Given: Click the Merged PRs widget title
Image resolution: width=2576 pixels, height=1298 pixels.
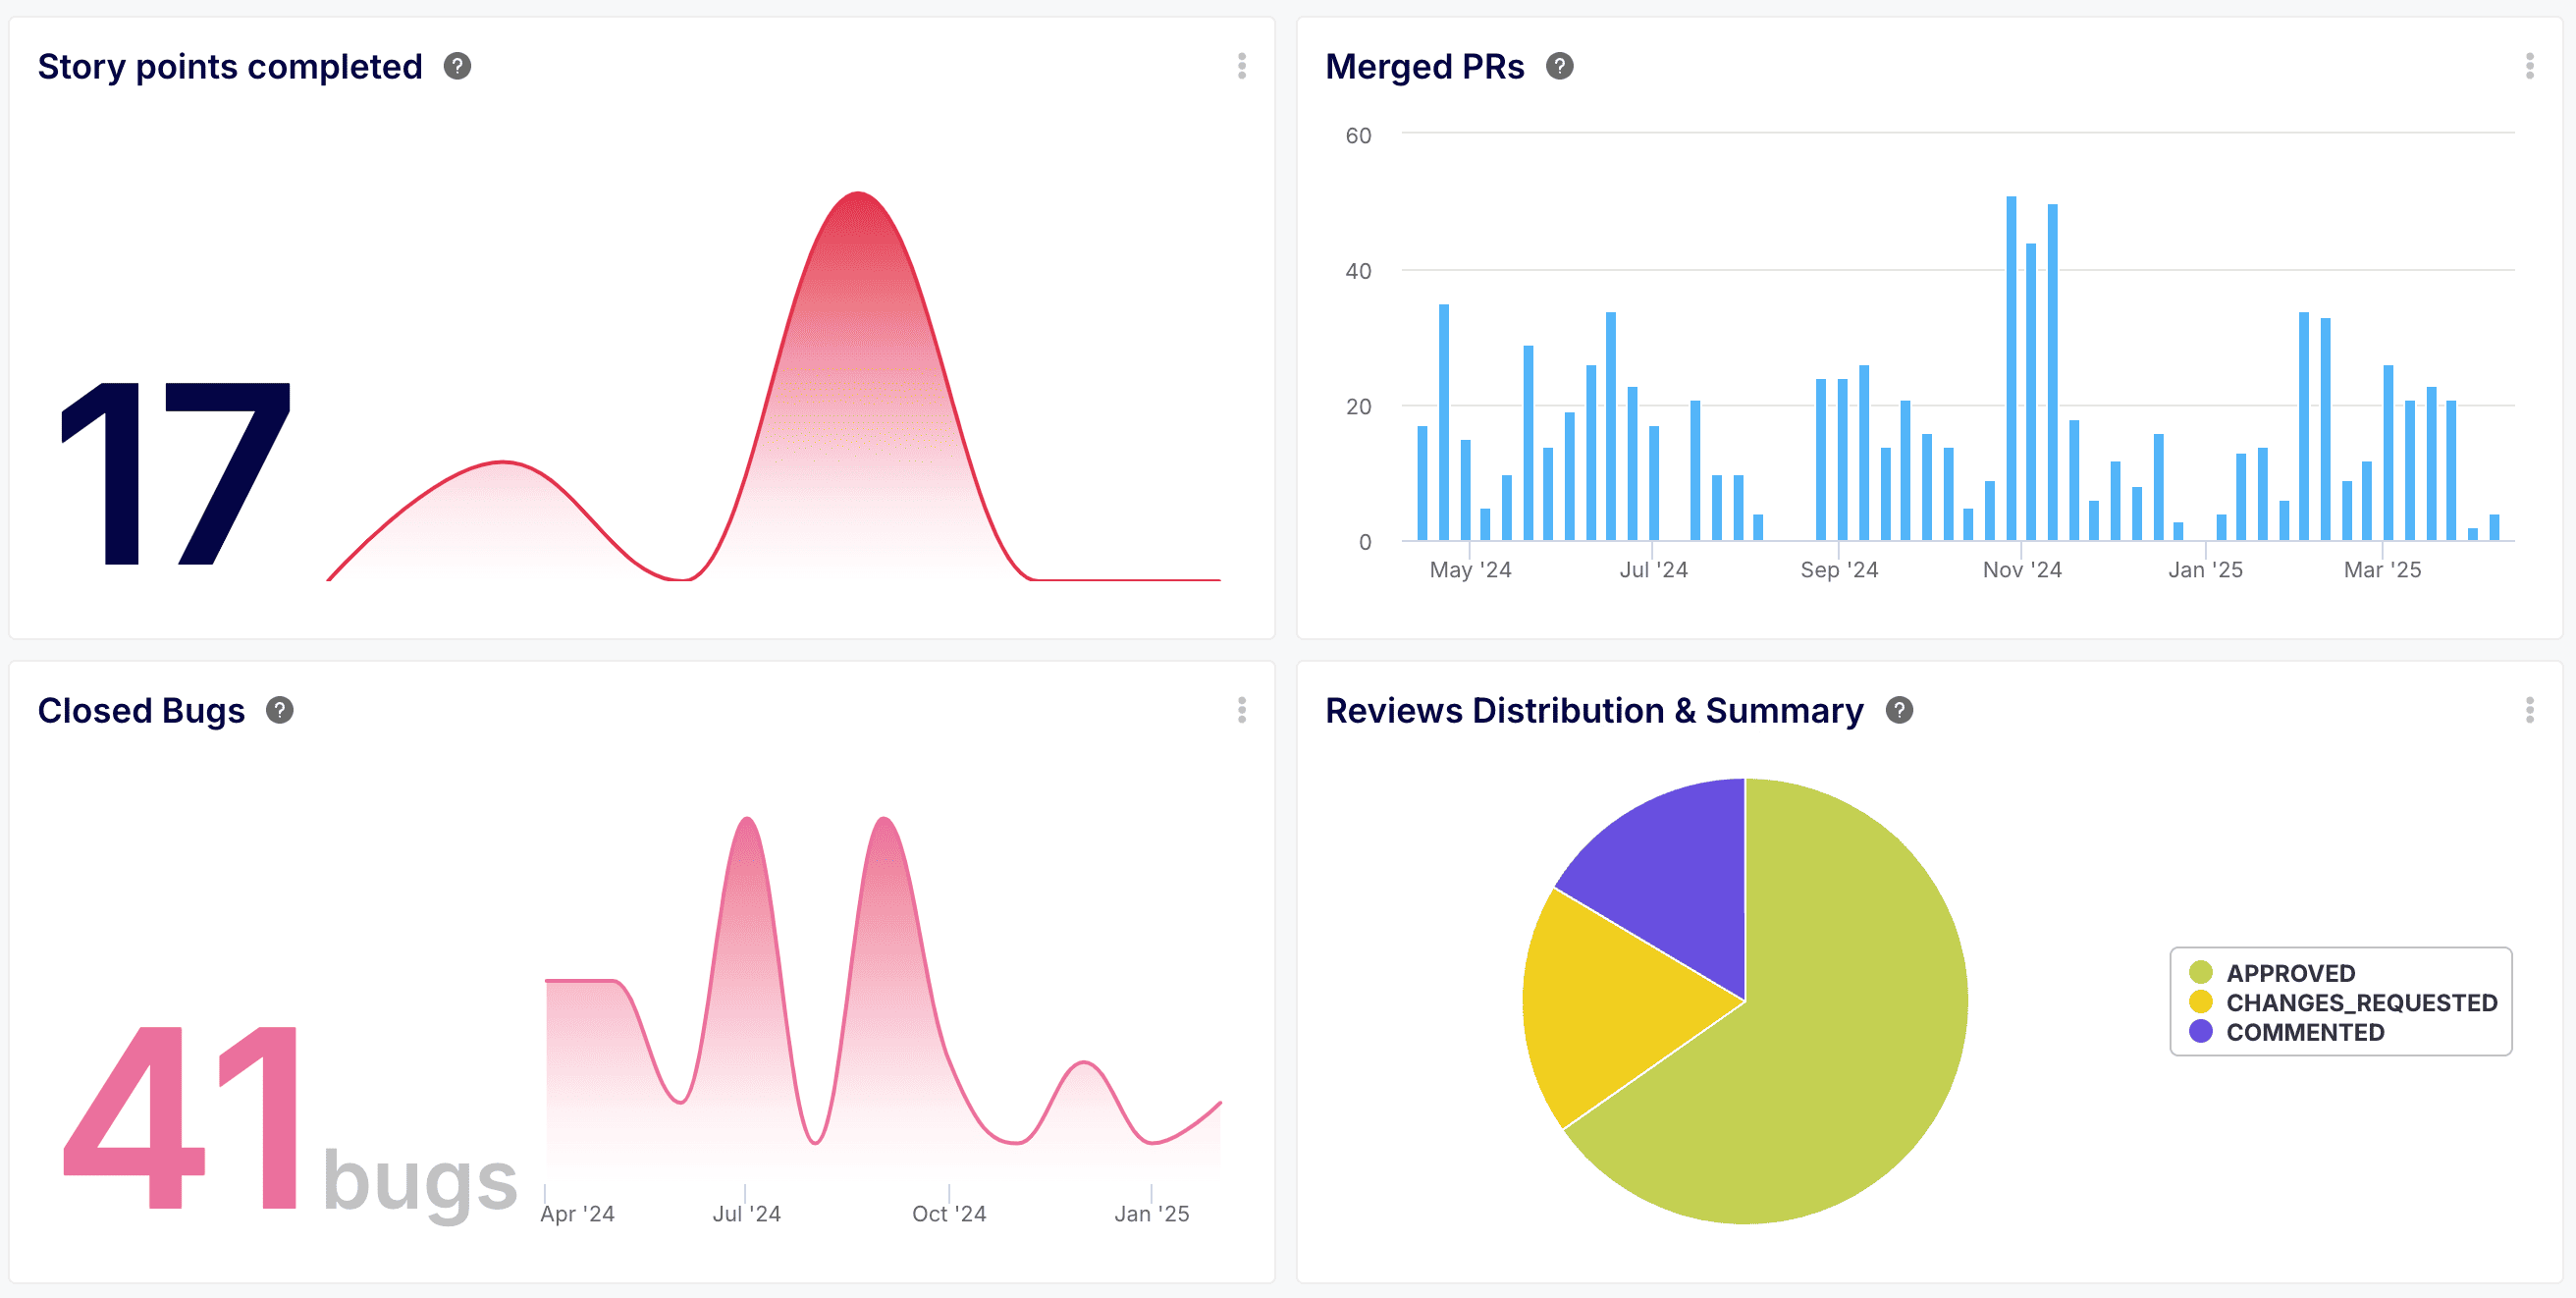Looking at the screenshot, I should coord(1424,66).
